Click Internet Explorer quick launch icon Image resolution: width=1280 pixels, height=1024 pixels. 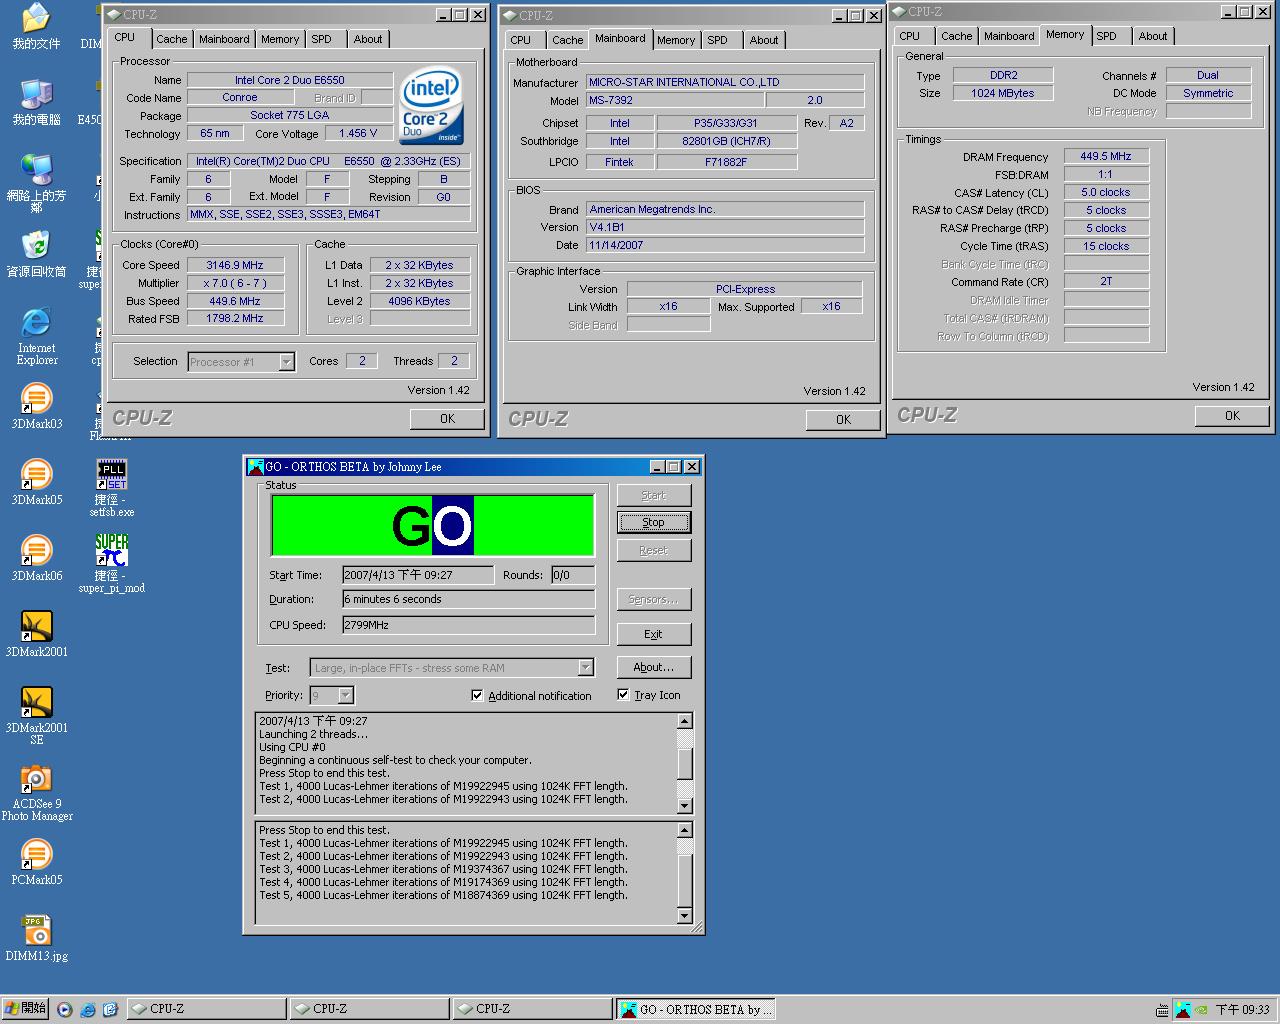[x=88, y=1009]
